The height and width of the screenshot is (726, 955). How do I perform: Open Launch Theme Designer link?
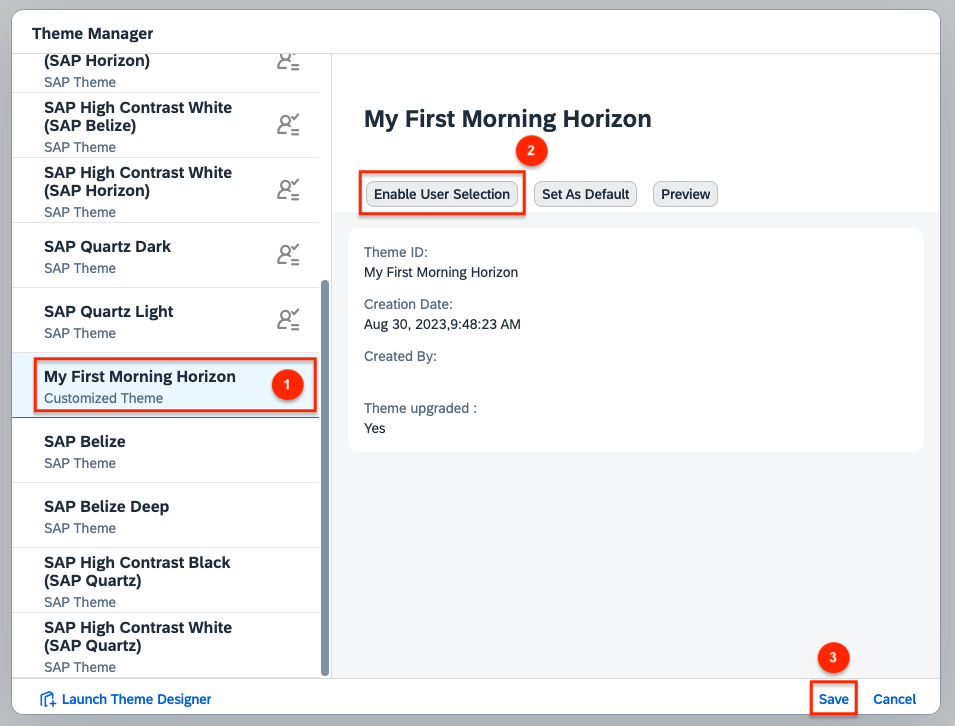pos(125,699)
